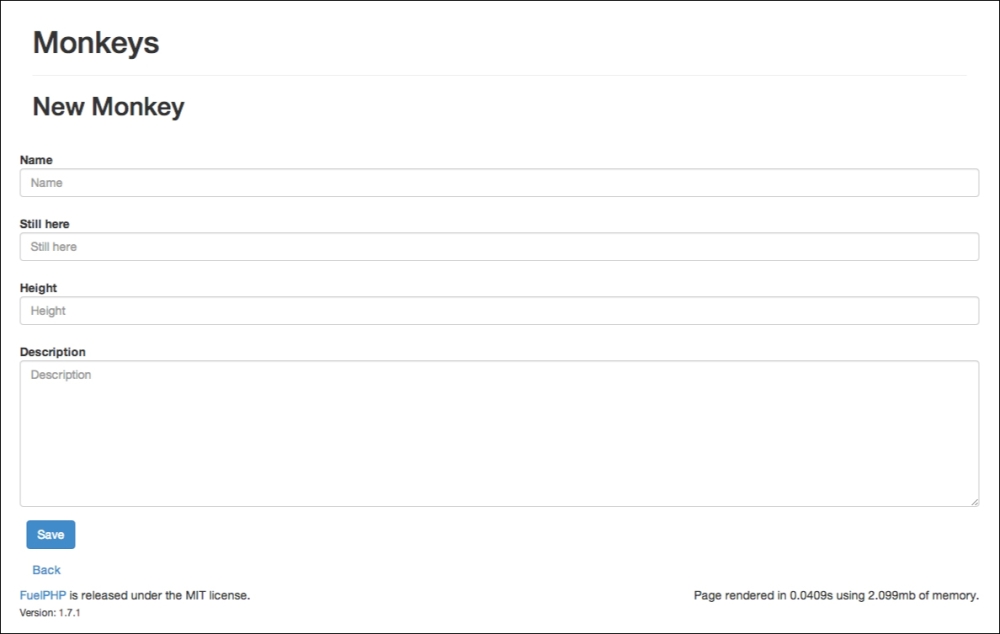Select the Height field label

click(38, 288)
